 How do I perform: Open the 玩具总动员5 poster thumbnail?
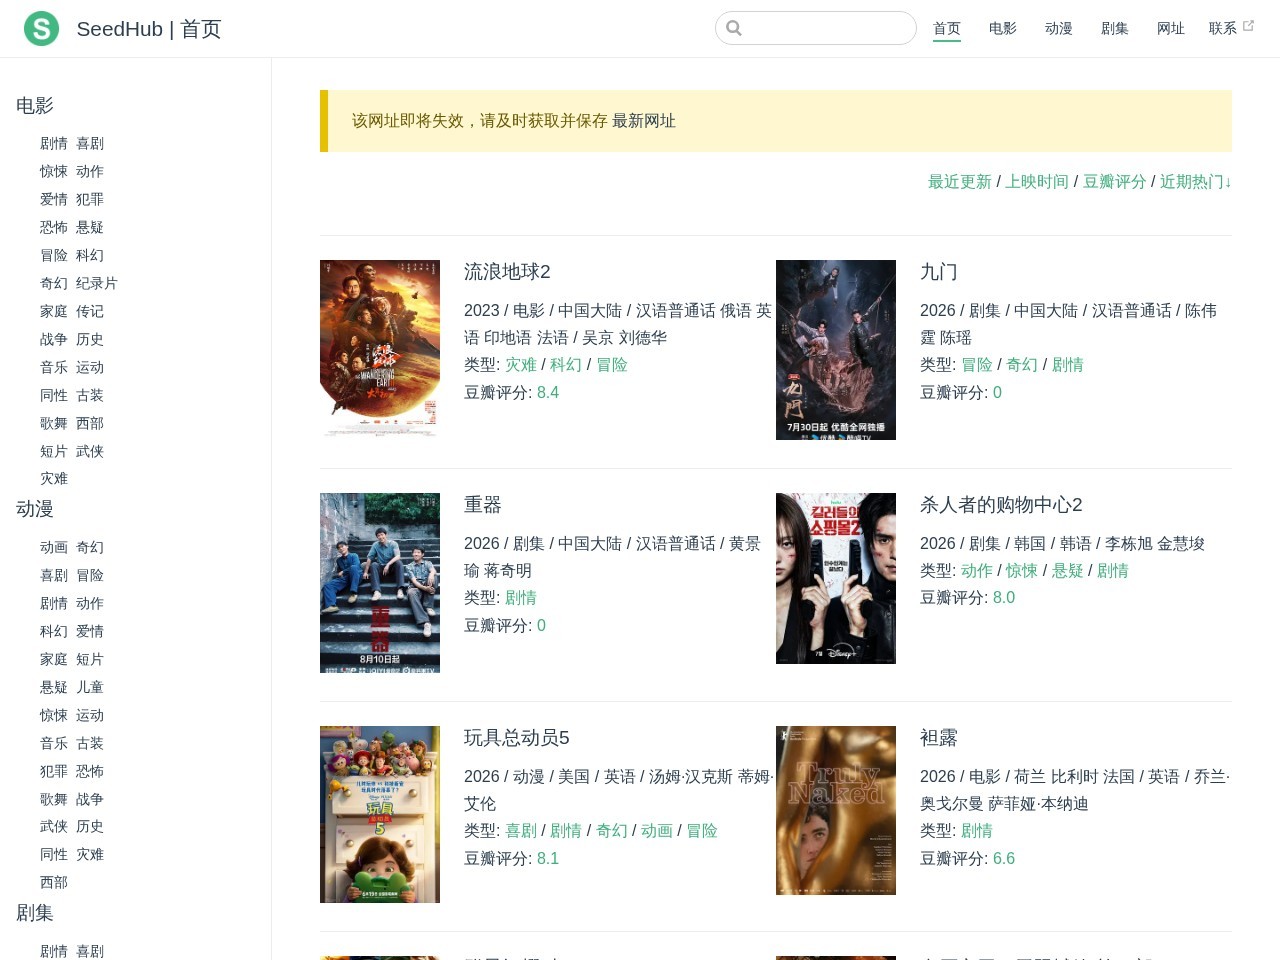click(x=380, y=815)
